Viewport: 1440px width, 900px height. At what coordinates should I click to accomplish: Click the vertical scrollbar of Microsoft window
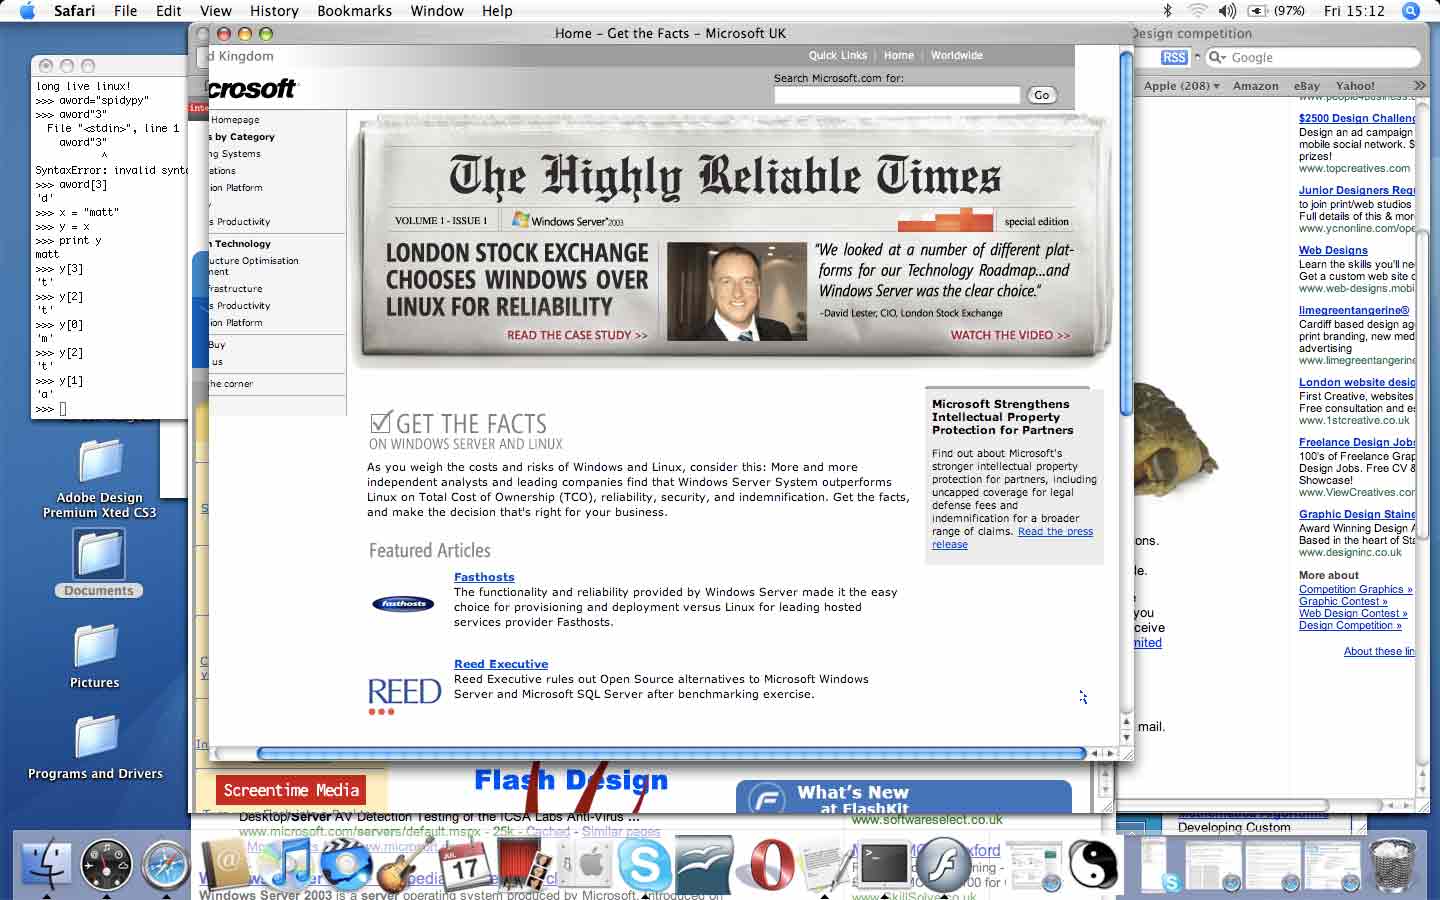click(1126, 235)
